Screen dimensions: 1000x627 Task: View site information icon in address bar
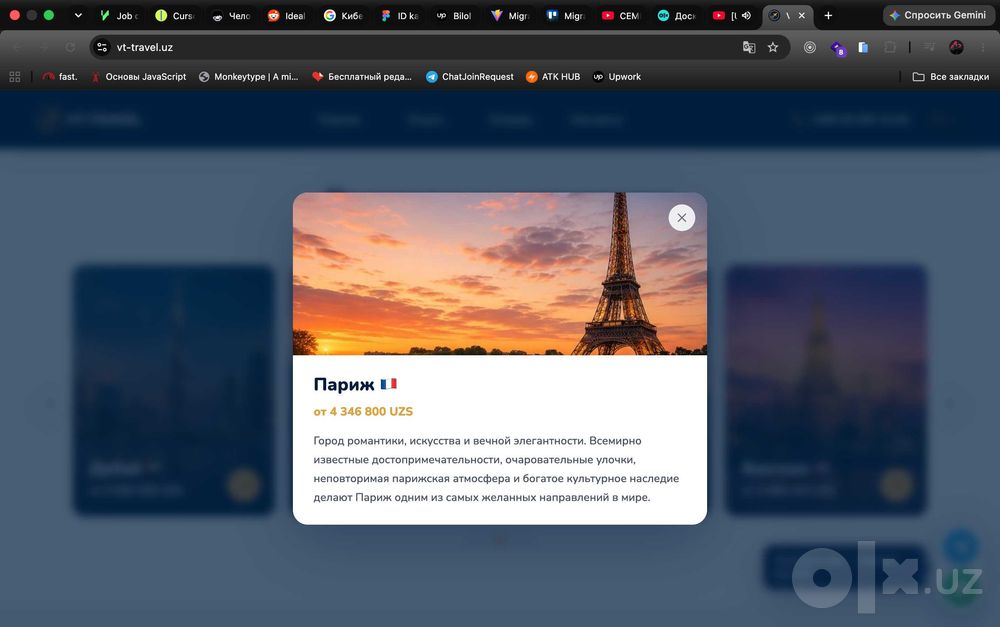tap(102, 47)
